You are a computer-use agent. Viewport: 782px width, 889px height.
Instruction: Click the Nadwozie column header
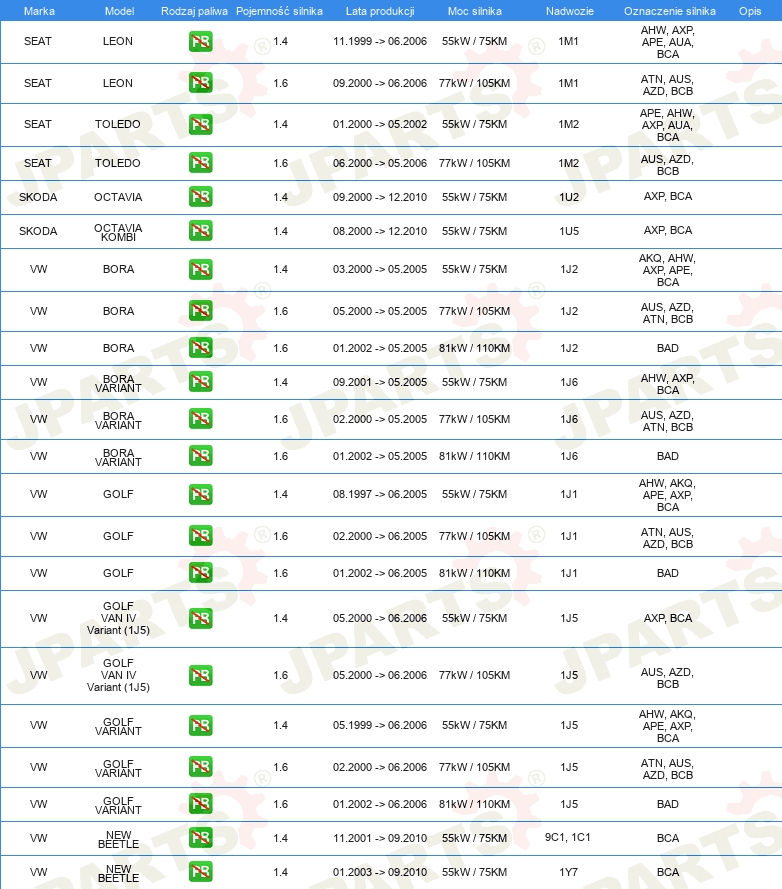tap(570, 11)
